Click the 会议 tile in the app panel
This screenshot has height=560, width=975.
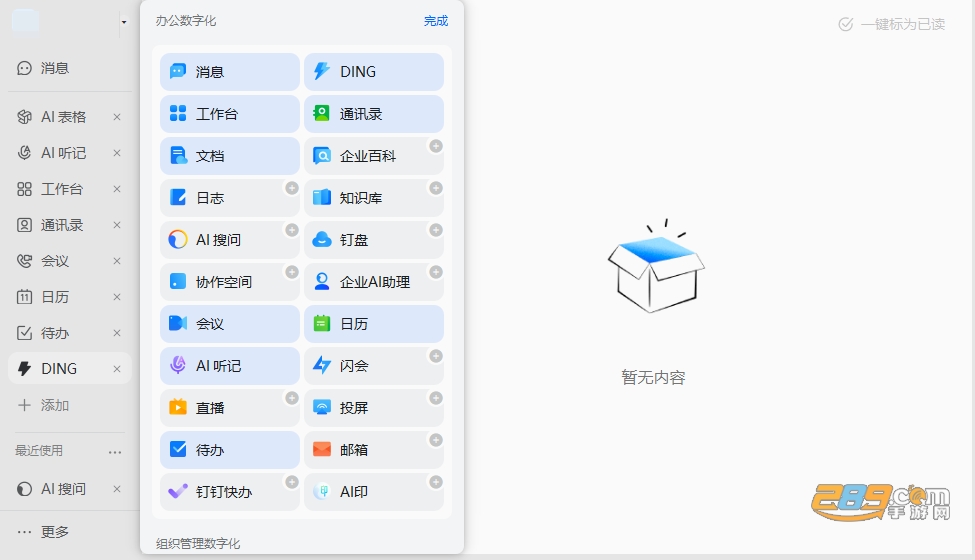pos(229,323)
